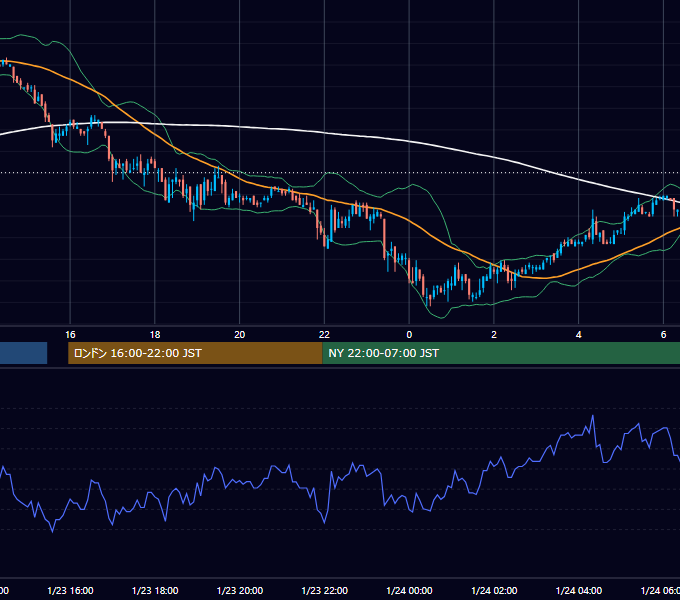Image resolution: width=680 pixels, height=600 pixels.
Task: Click the 1/24 02:00 time axis label
Action: coord(494,590)
